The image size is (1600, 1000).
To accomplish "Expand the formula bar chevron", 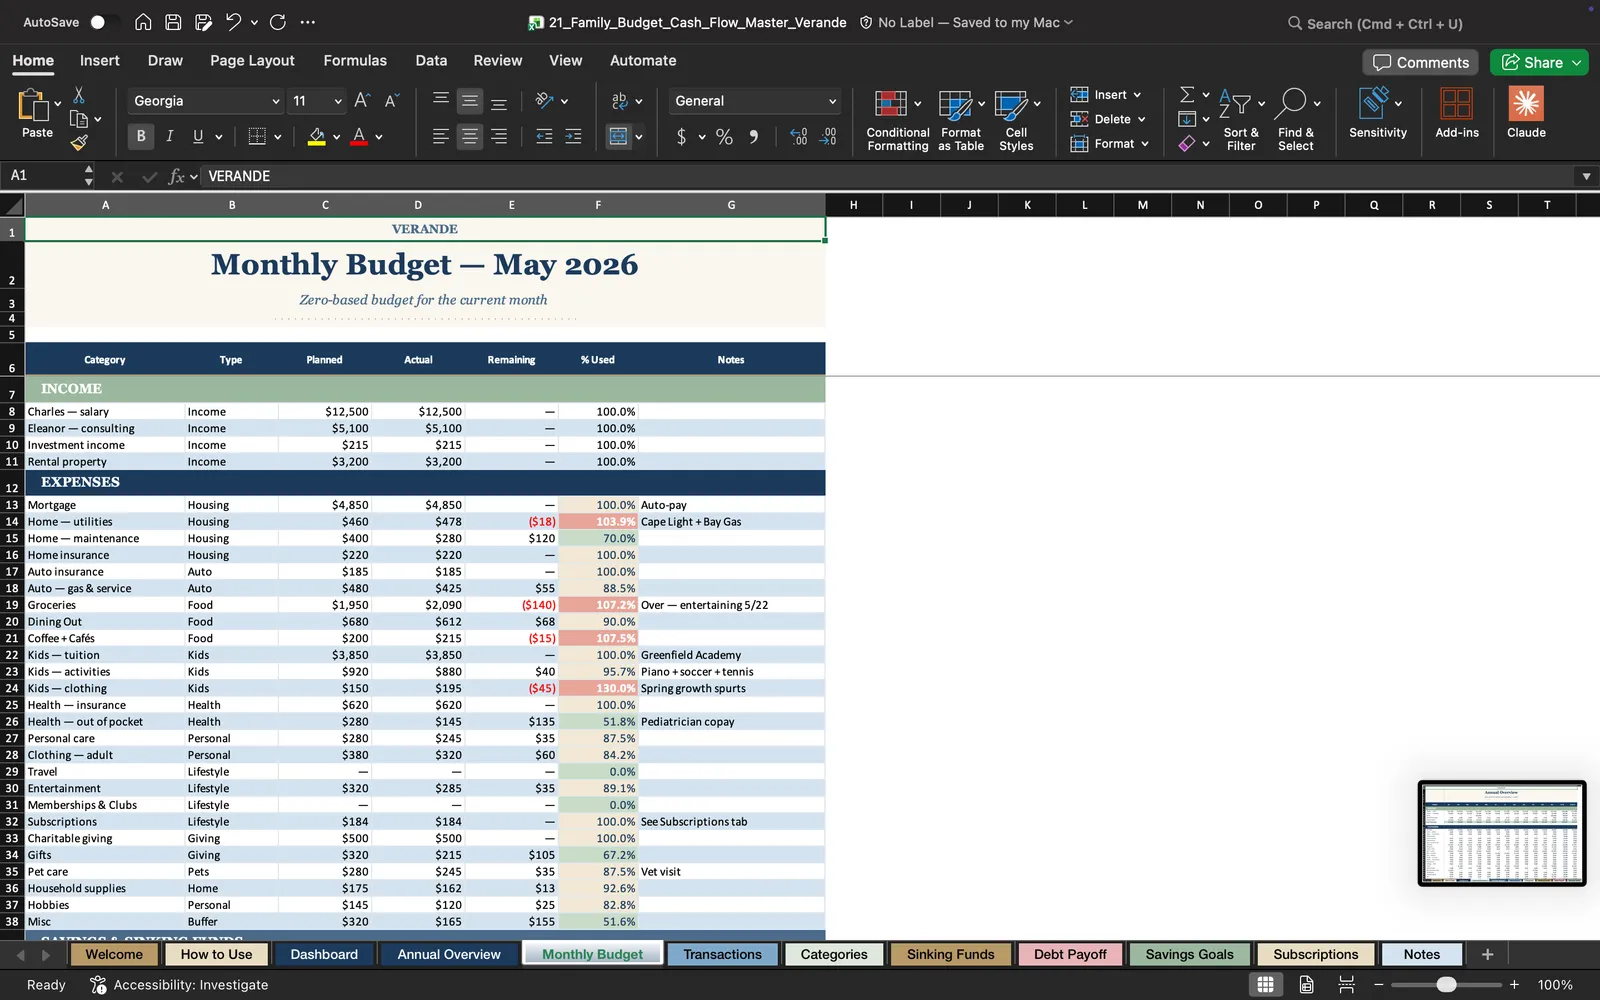I will [x=1586, y=176].
